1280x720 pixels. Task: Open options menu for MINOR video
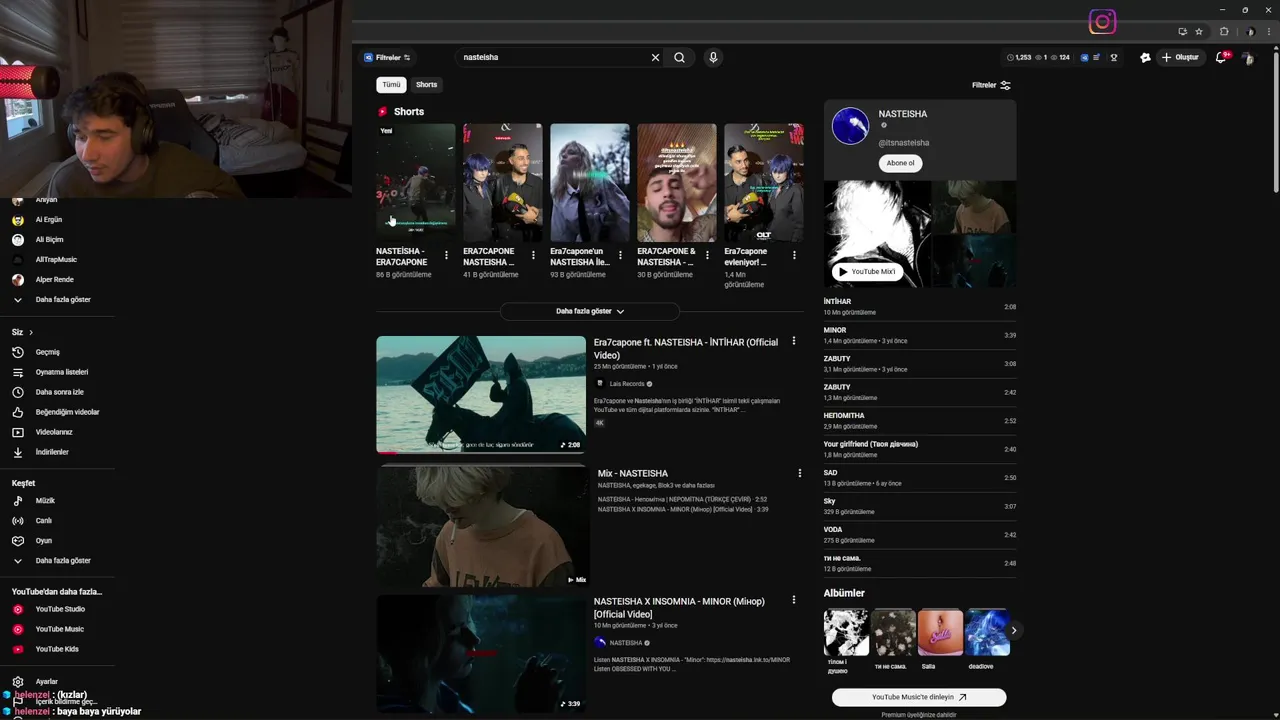point(794,600)
